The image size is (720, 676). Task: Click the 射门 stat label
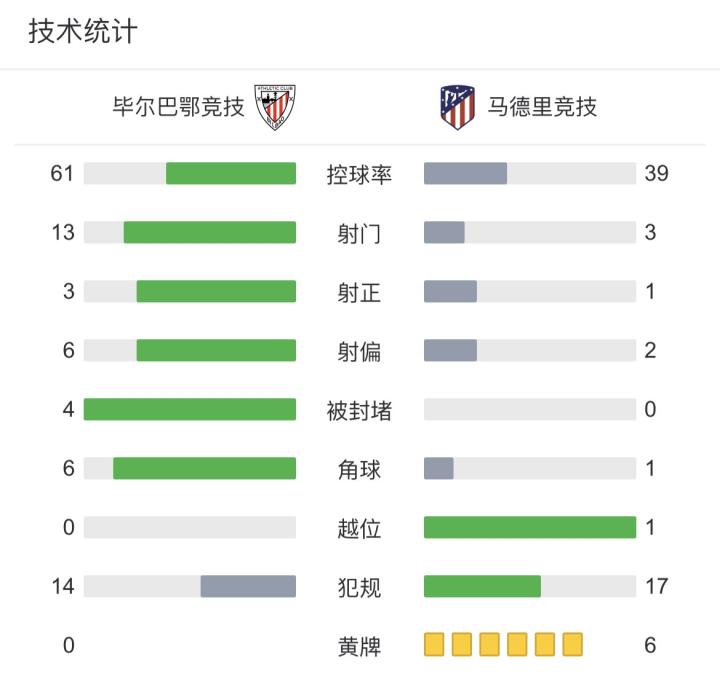[360, 233]
